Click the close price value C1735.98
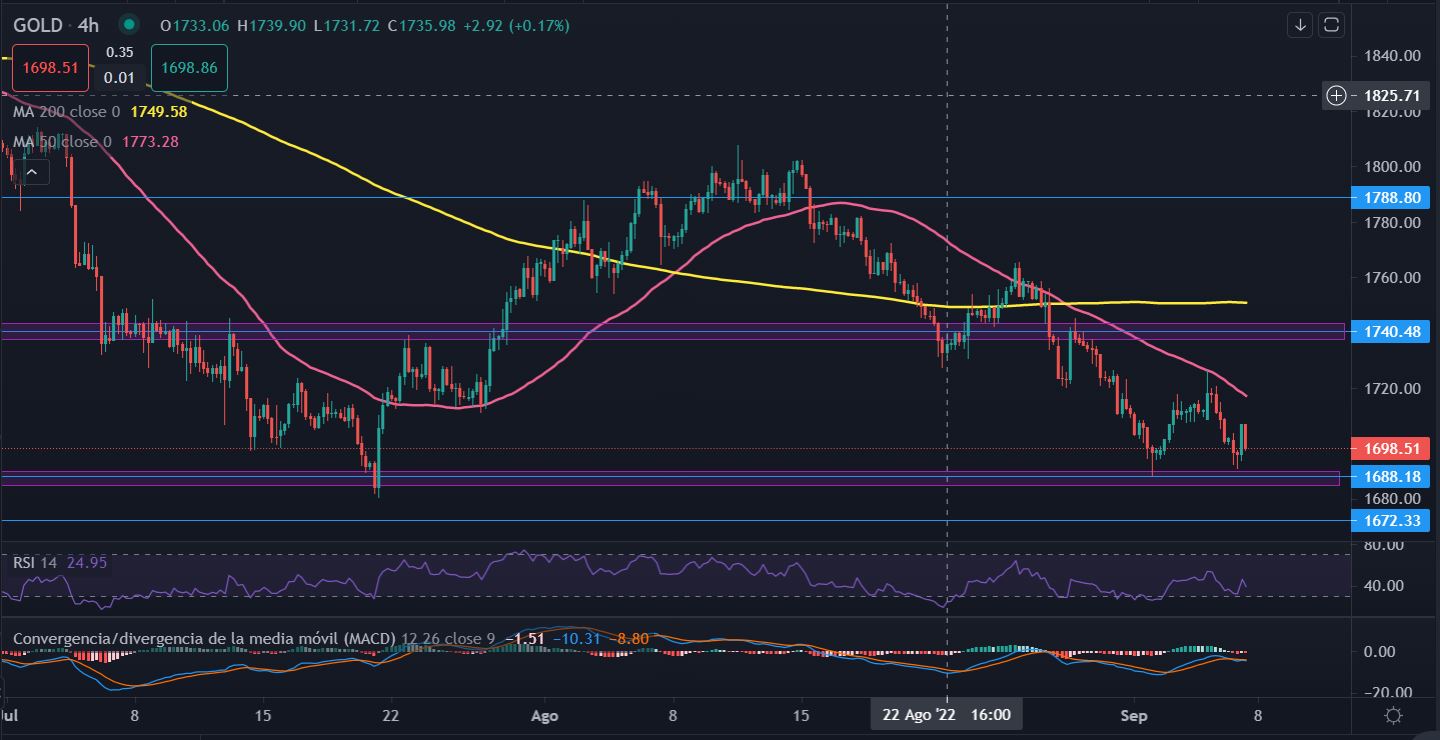The height and width of the screenshot is (740, 1440). 421,25
